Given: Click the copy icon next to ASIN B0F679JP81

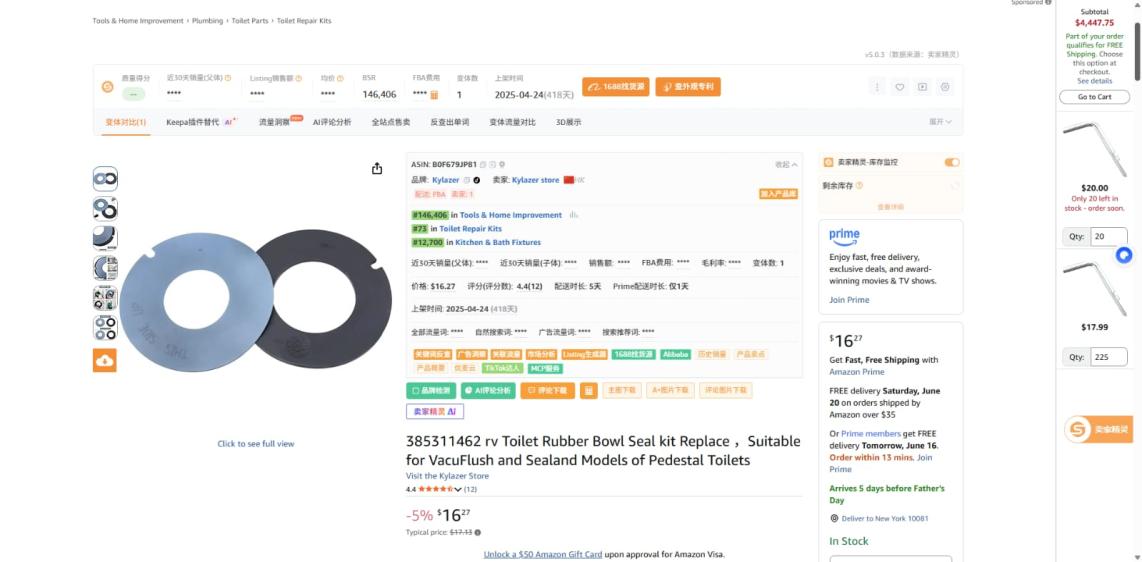Looking at the screenshot, I should point(483,165).
